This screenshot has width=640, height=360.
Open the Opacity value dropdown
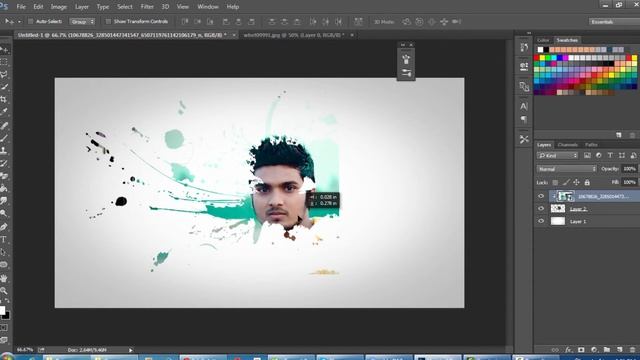(629, 169)
